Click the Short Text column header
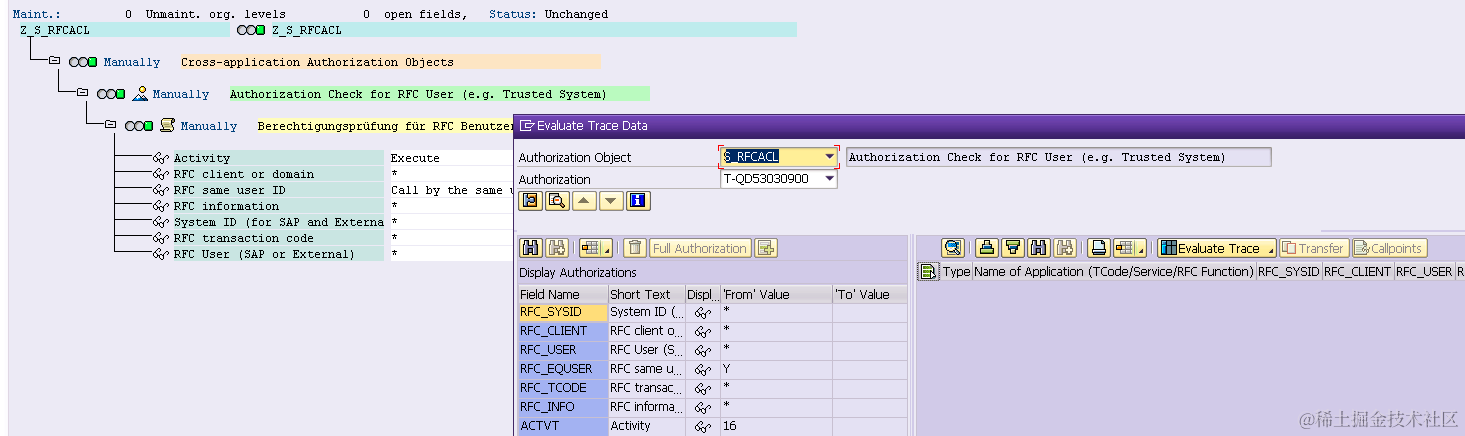The width and height of the screenshot is (1465, 436). coord(646,294)
